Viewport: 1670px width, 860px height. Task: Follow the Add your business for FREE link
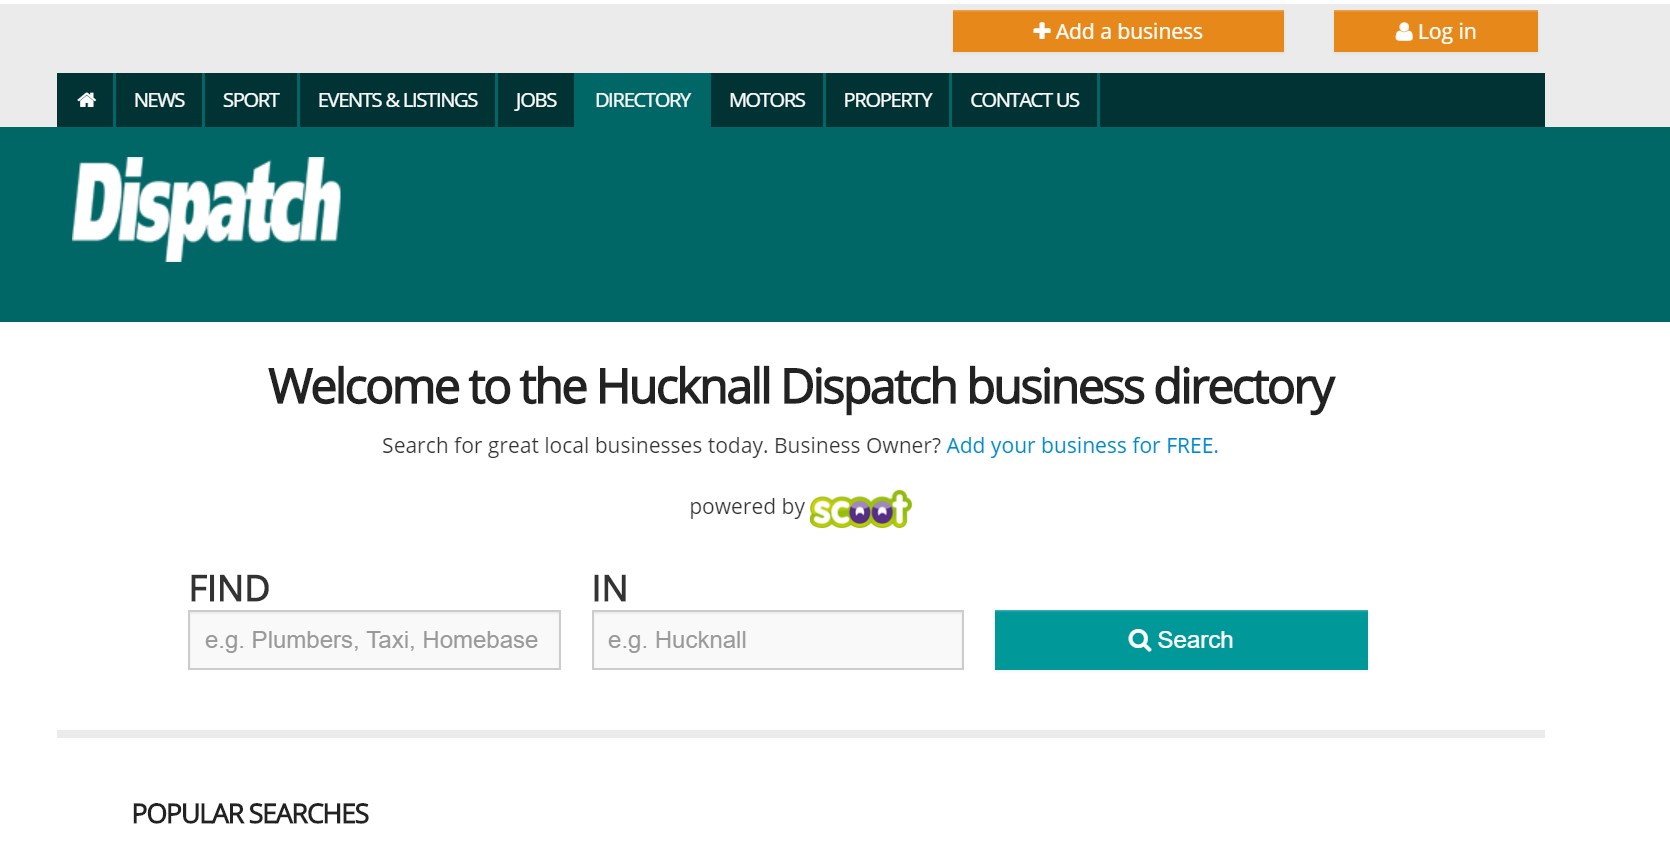pos(1082,446)
